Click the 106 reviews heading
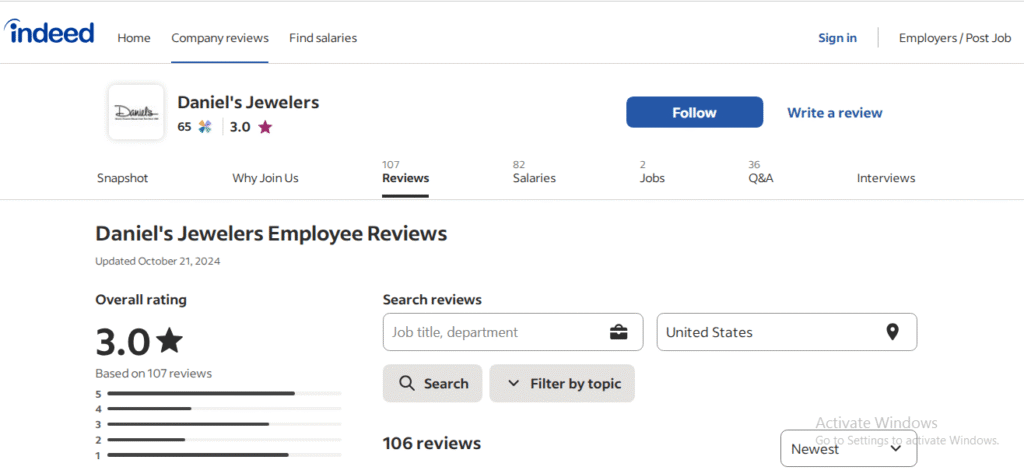The image size is (1024, 474). point(432,443)
